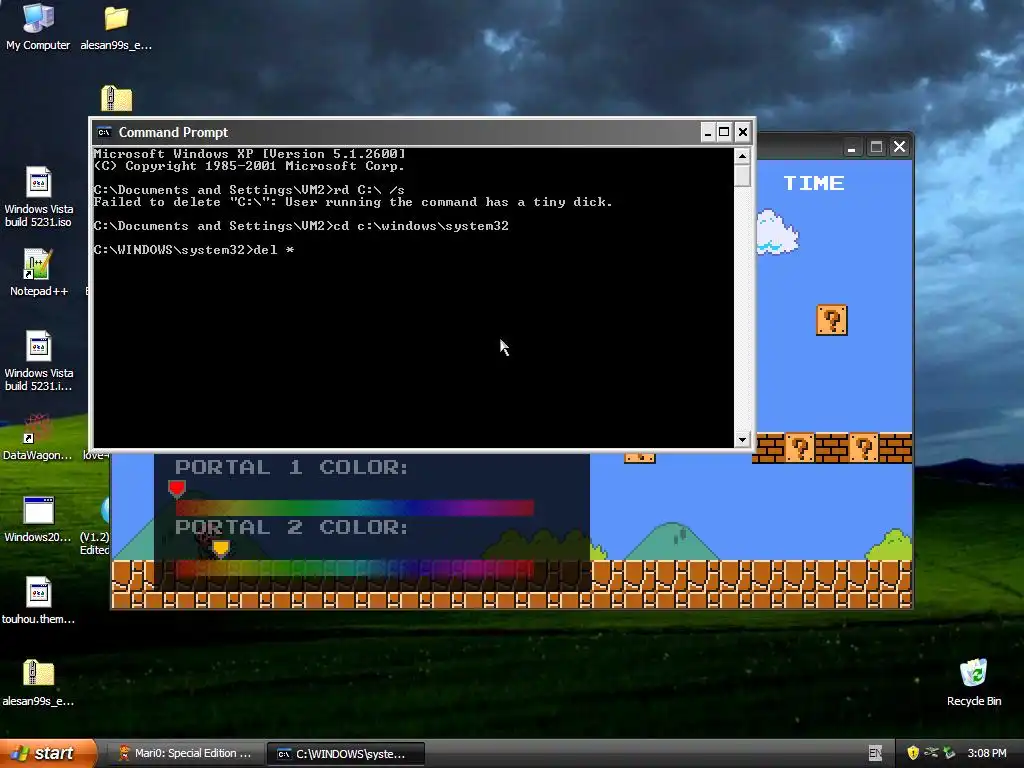Click the Portal 2 color rainbow slider

[355, 569]
